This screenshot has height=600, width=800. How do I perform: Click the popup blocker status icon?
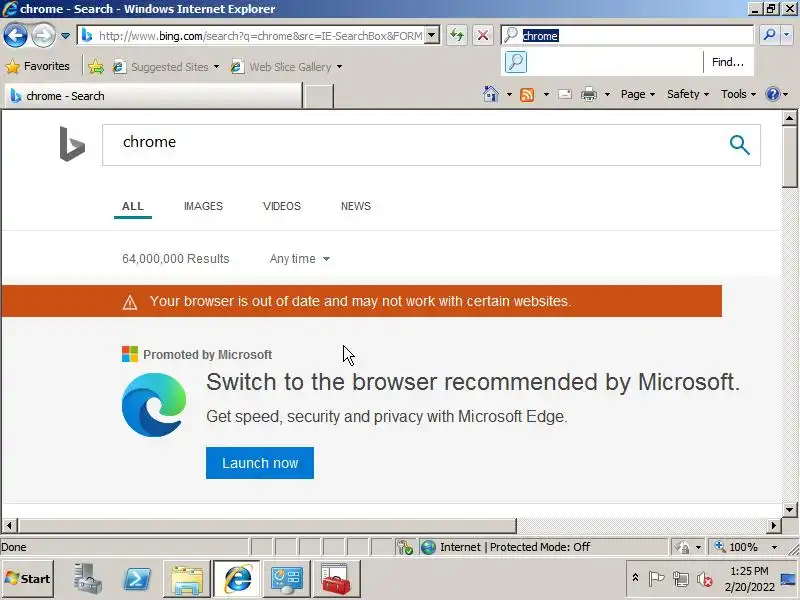tap(405, 547)
